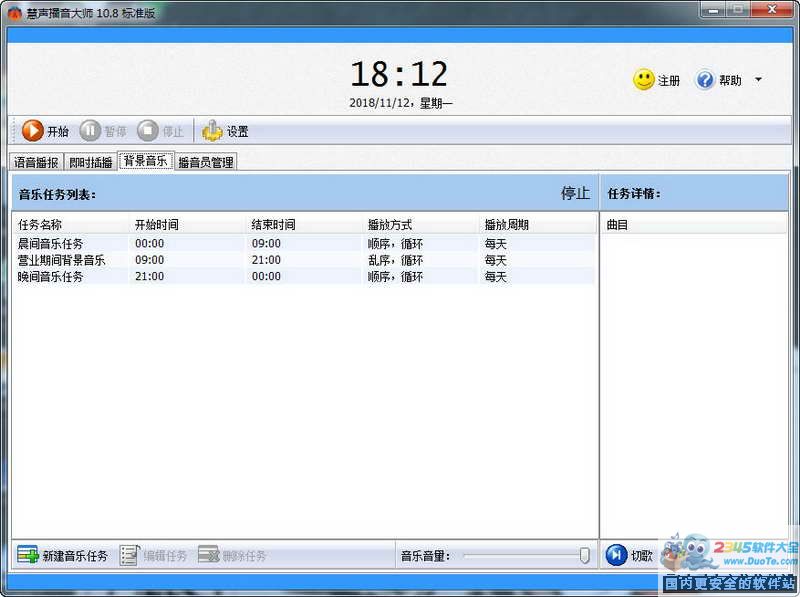Click the 编辑任务 edit task icon
Viewport: 800px width, 597px height.
129,555
